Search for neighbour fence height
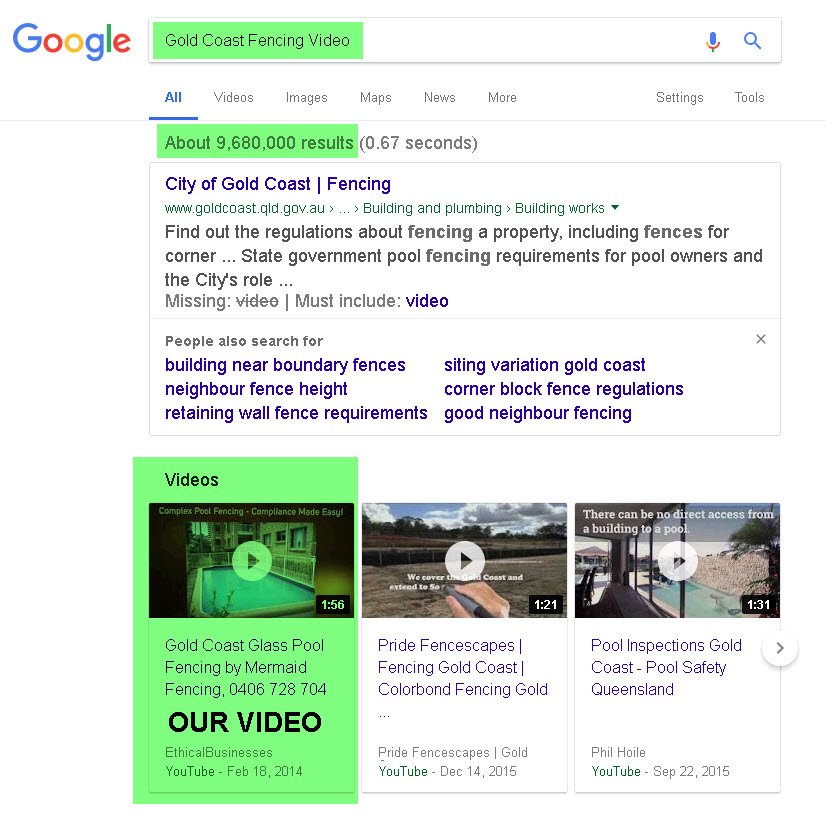Screen dimensions: 826x815 pyautogui.click(x=256, y=389)
